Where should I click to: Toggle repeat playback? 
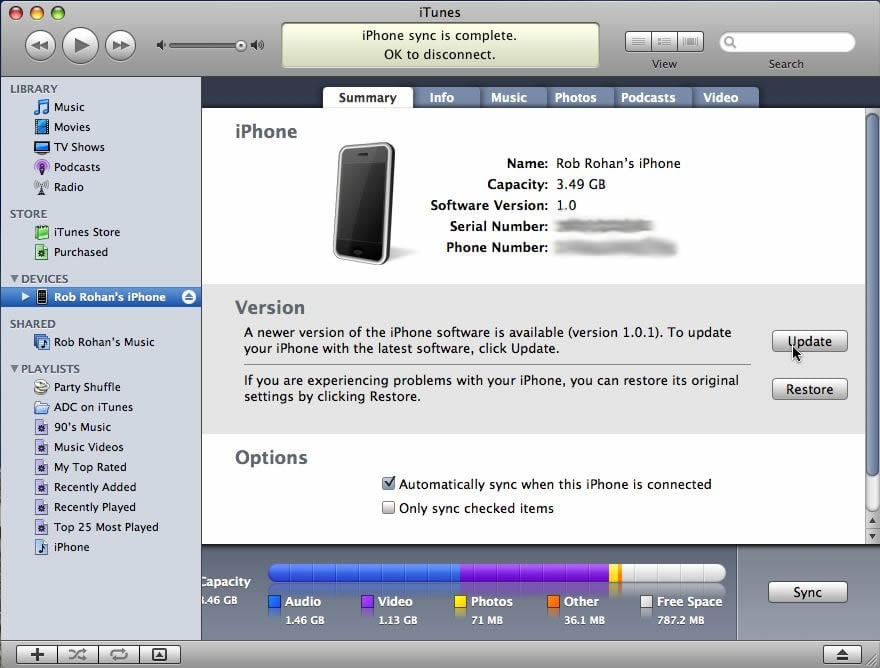coord(118,655)
